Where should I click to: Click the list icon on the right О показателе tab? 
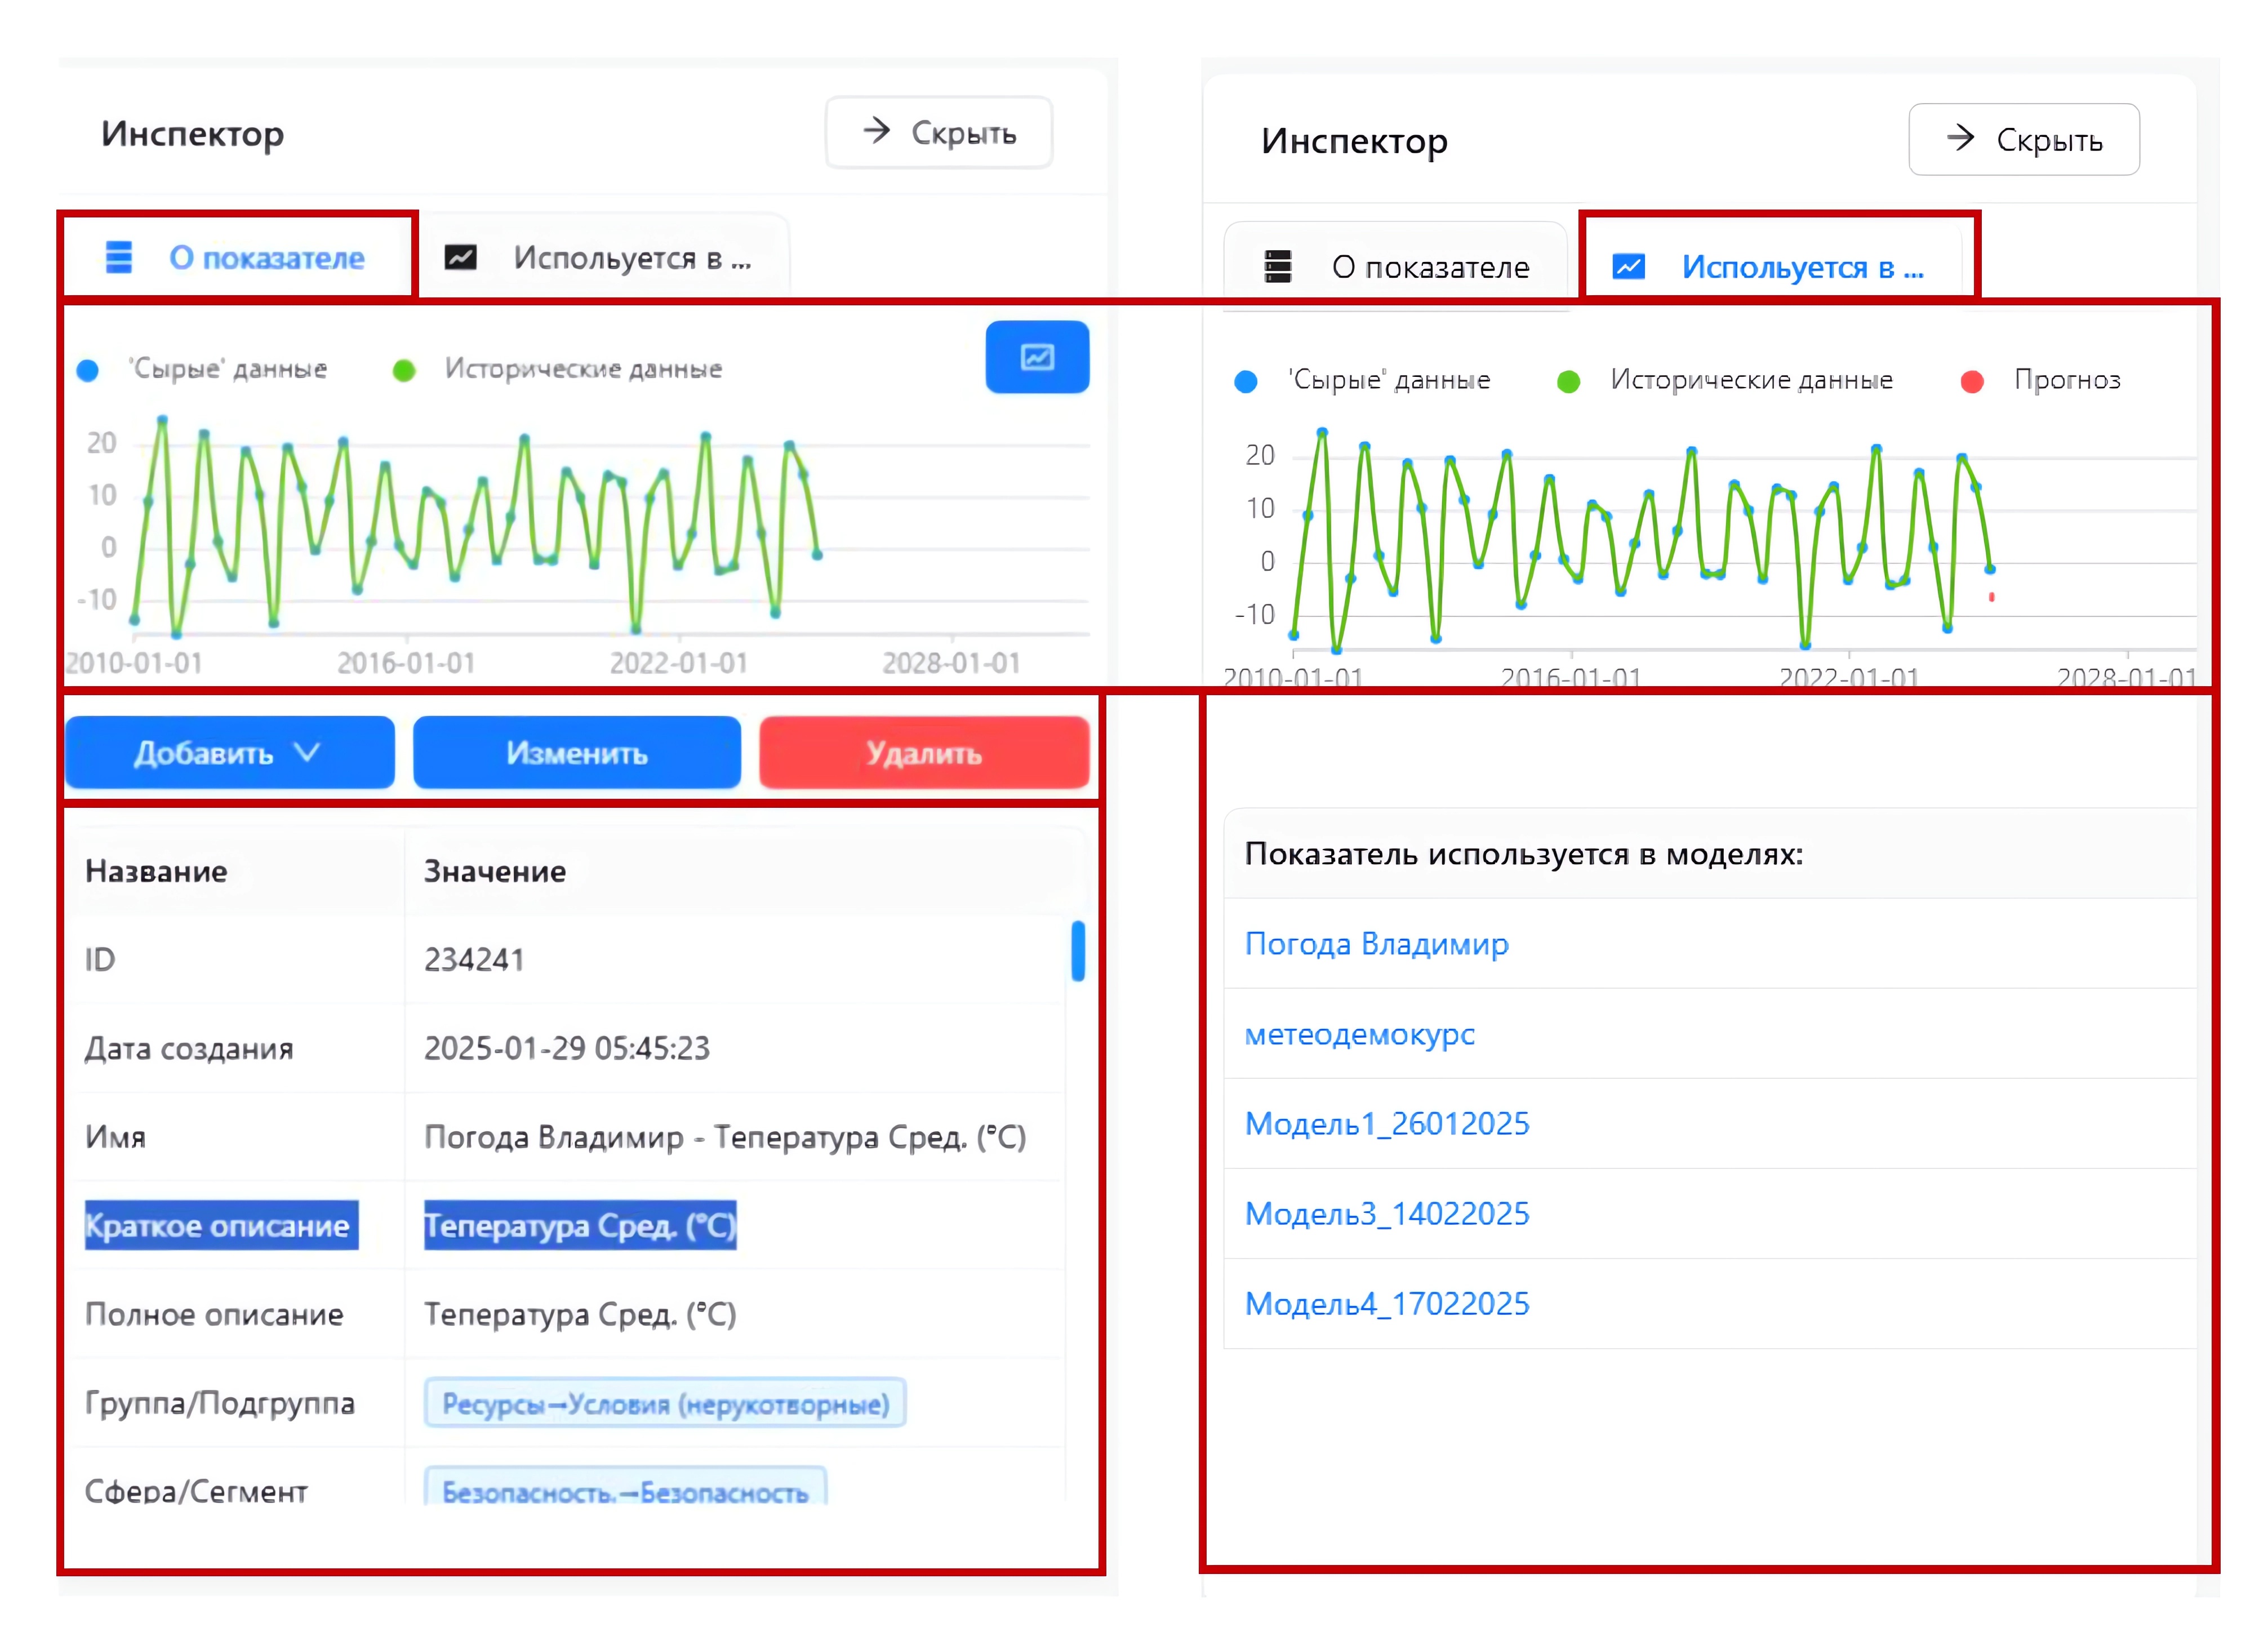pos(1277,267)
